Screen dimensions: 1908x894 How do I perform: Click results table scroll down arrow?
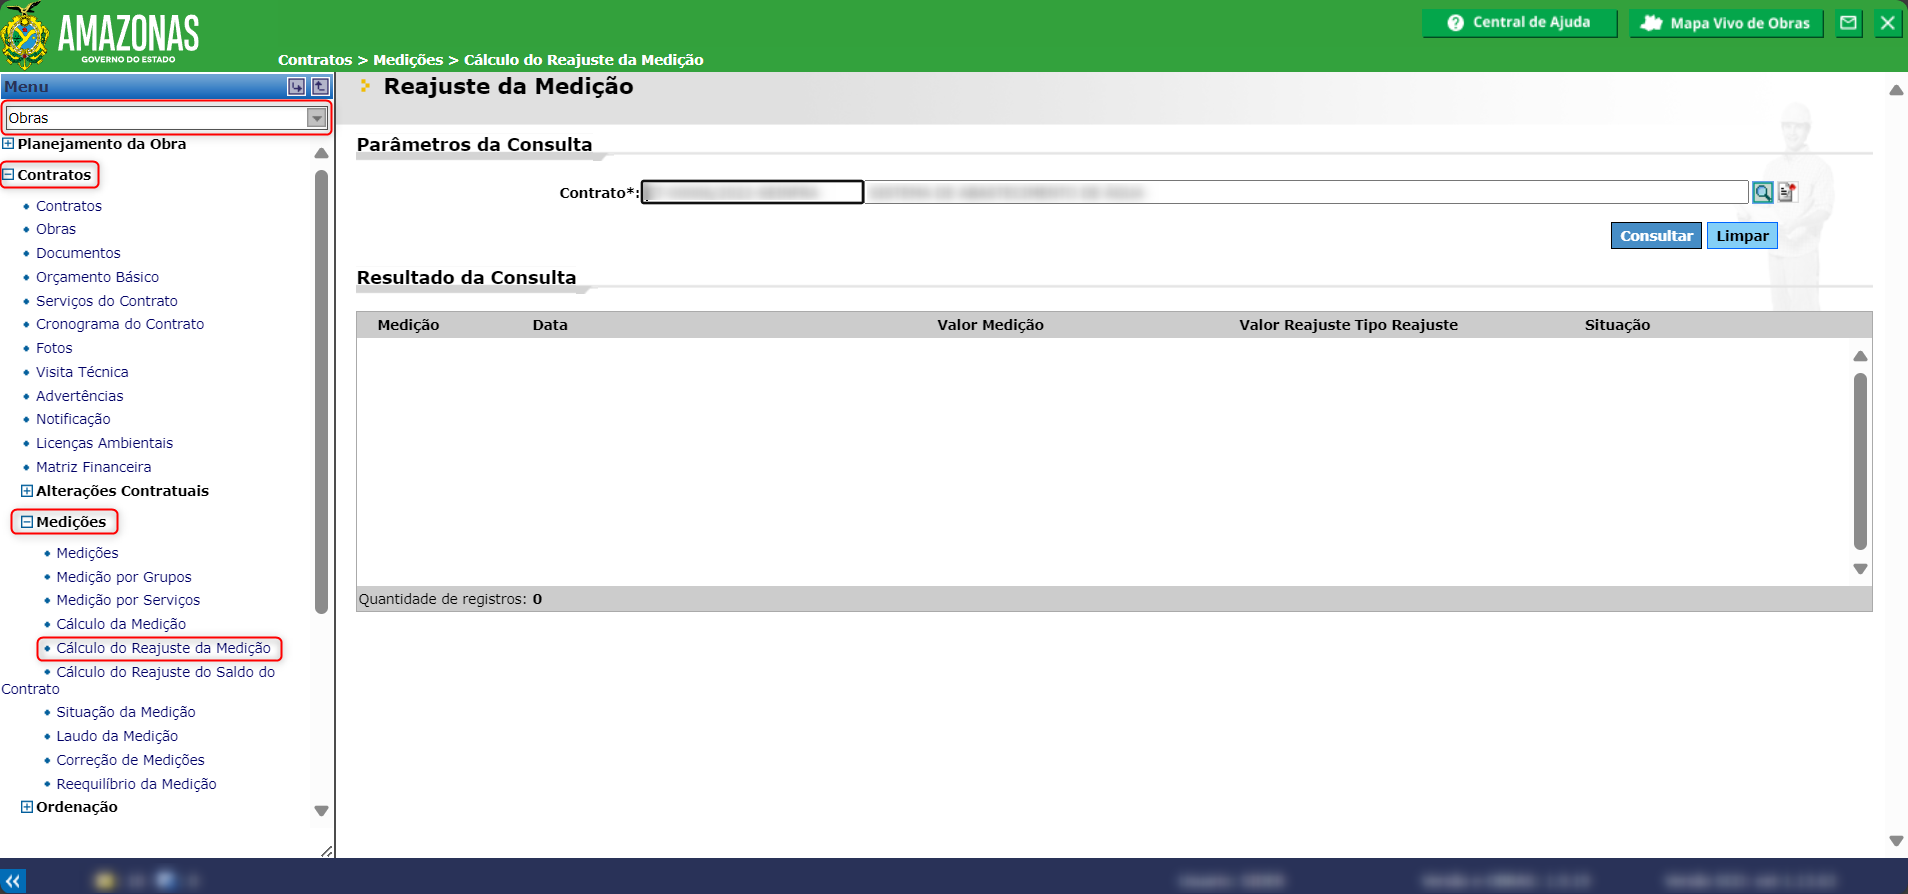[x=1860, y=569]
